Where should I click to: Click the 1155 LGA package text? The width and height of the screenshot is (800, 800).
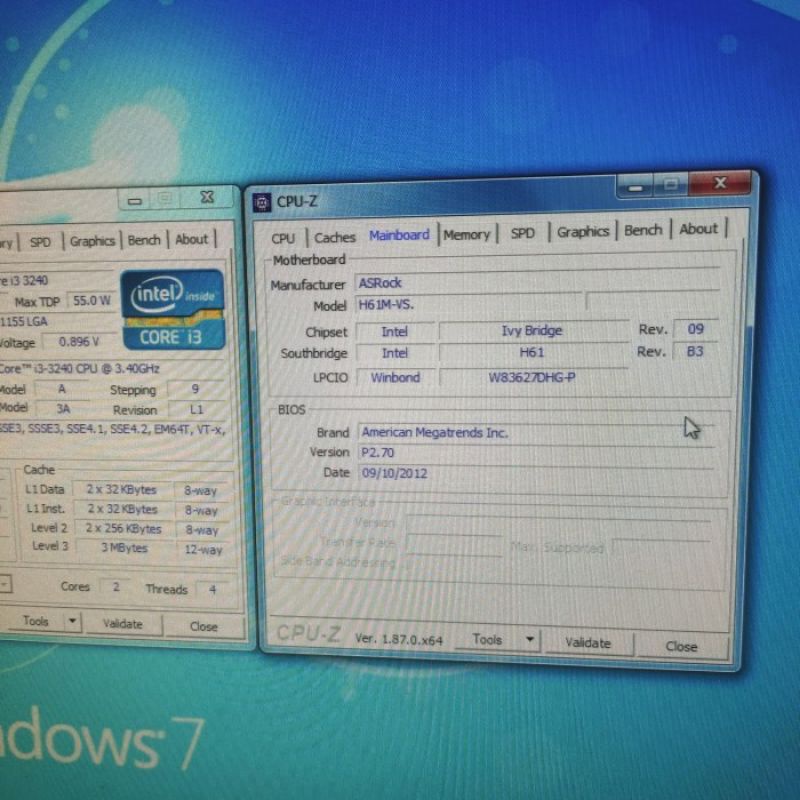(23, 321)
